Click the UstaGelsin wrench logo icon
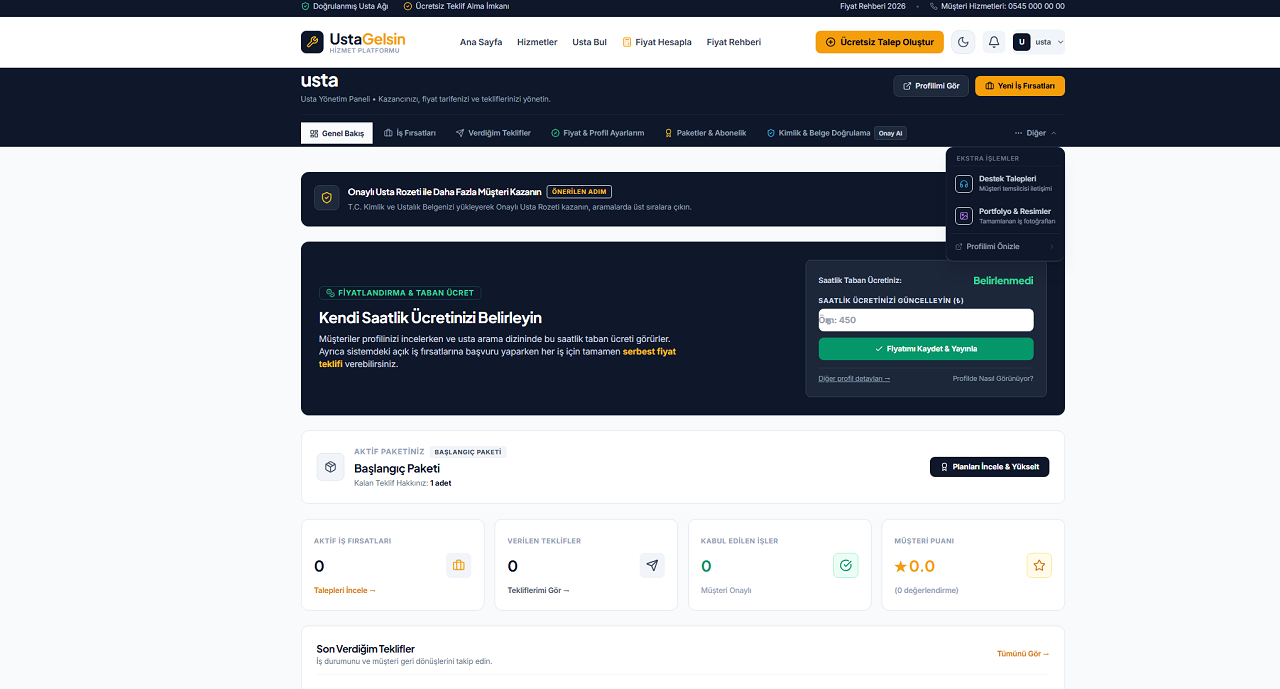 312,42
